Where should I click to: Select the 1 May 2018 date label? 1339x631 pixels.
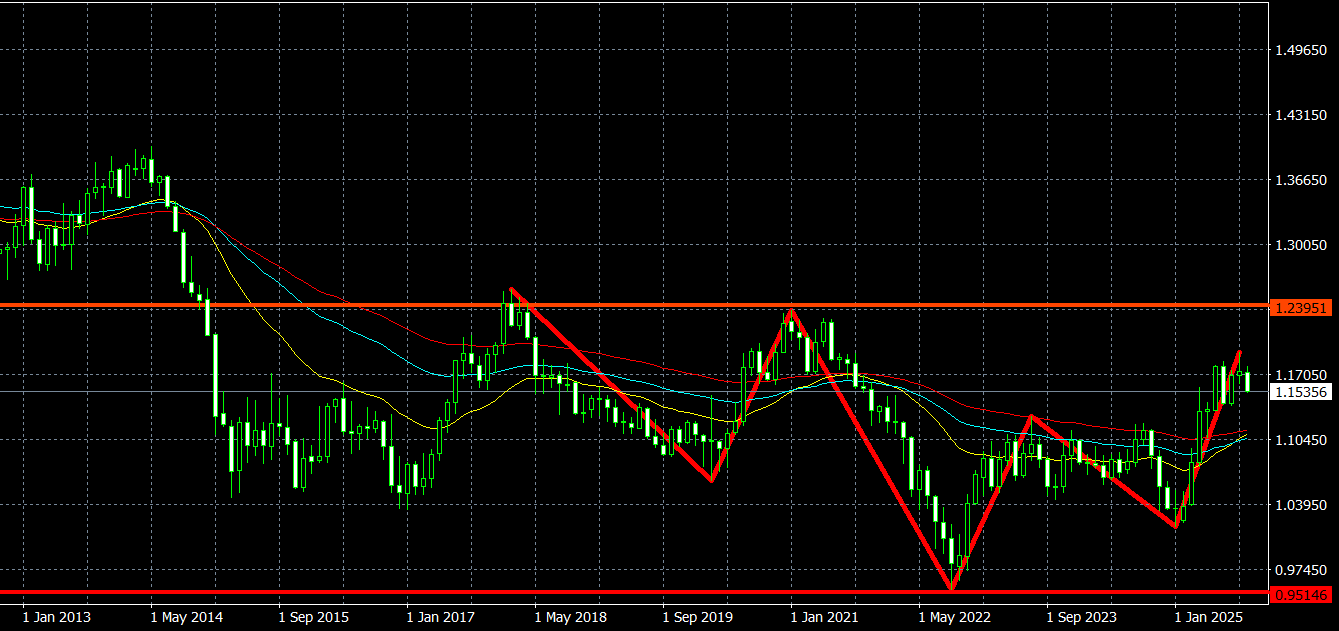[x=571, y=617]
